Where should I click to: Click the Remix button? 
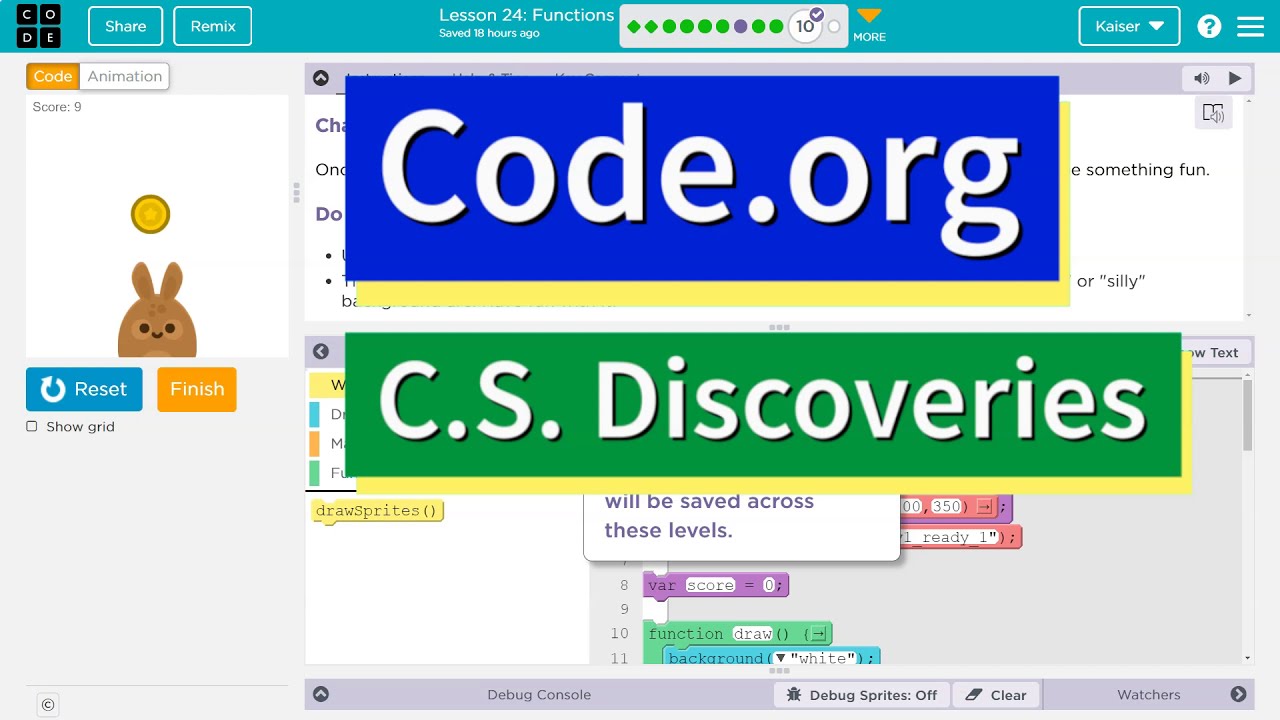tap(213, 26)
